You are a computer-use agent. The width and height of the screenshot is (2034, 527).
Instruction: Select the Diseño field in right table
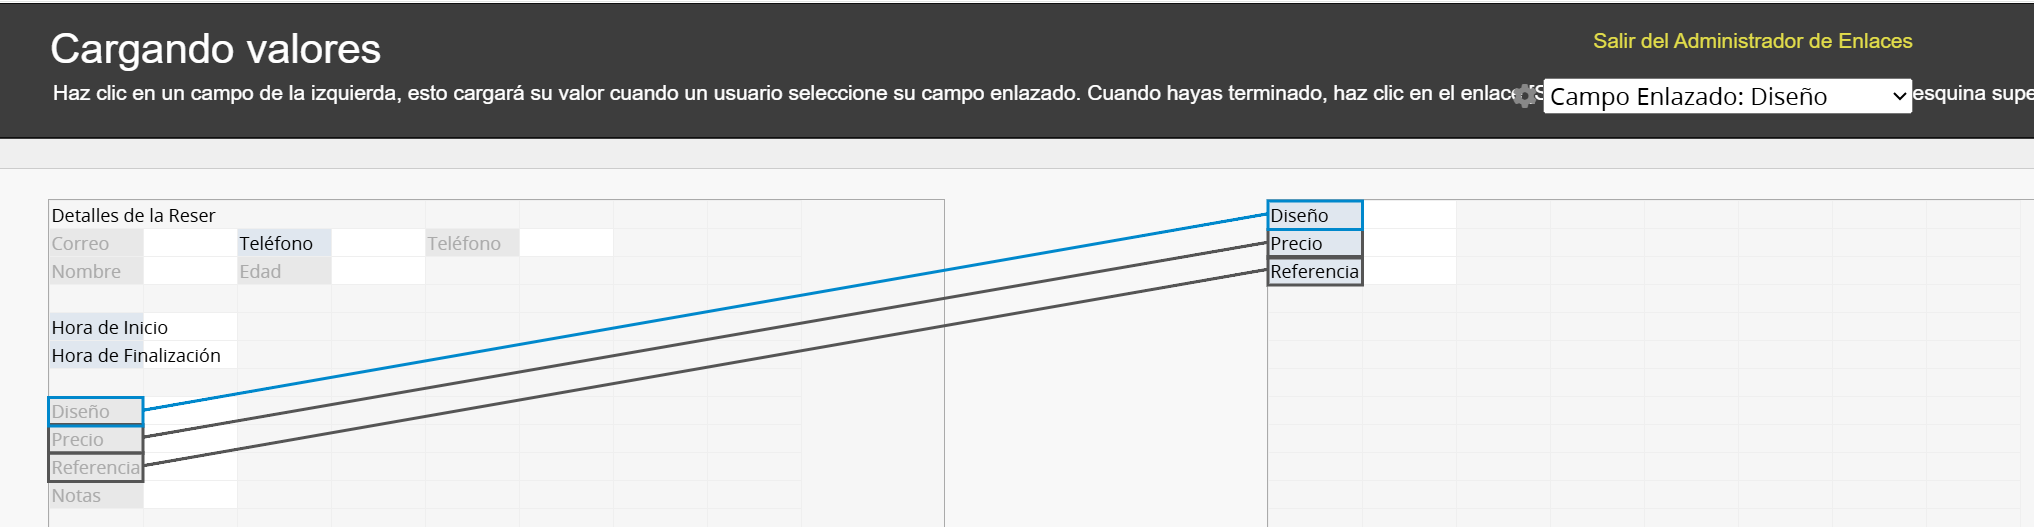[x=1315, y=215]
